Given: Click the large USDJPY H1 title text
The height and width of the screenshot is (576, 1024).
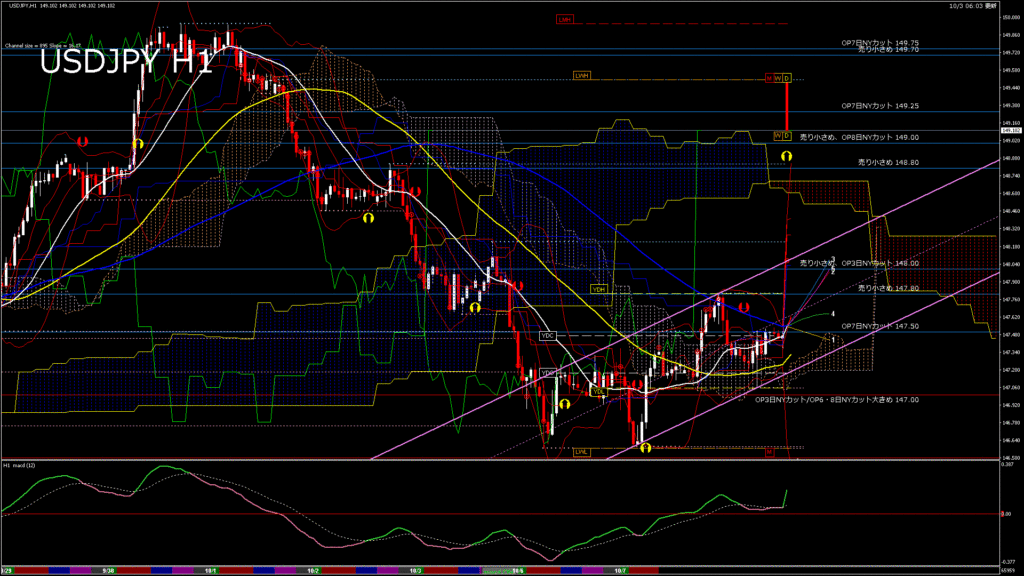Looking at the screenshot, I should (125, 62).
